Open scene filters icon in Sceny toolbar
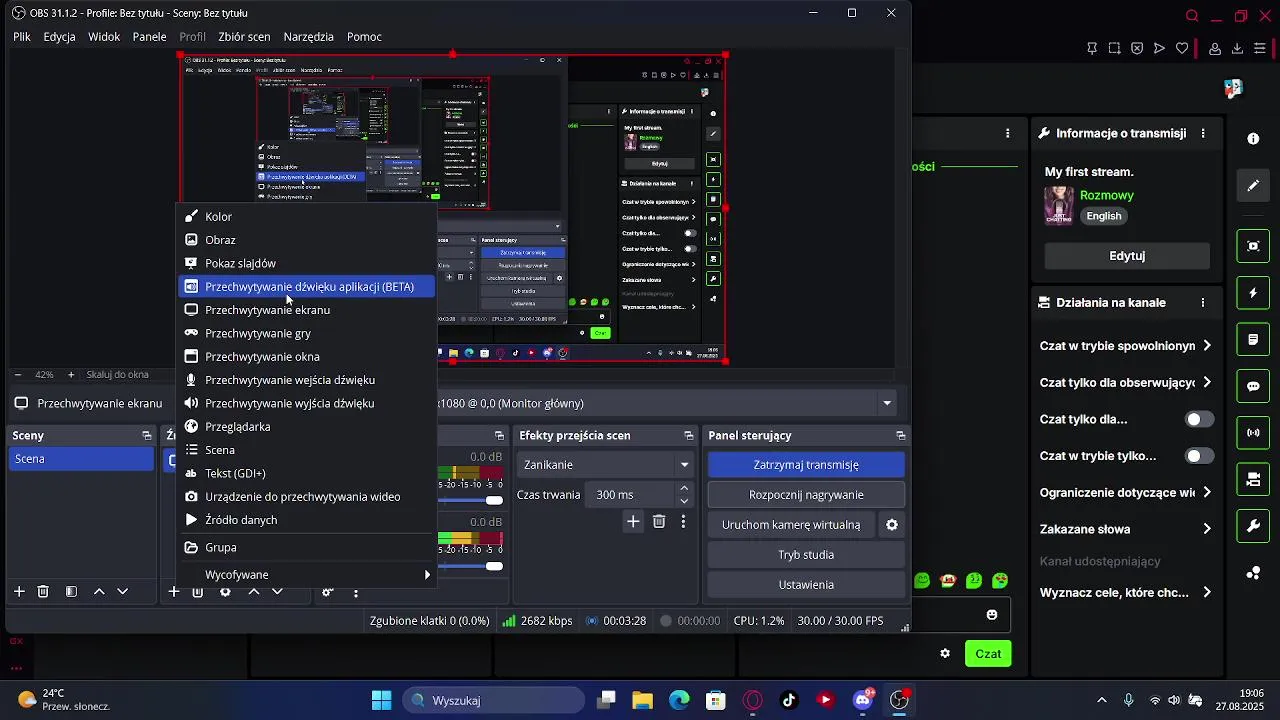 pos(71,592)
